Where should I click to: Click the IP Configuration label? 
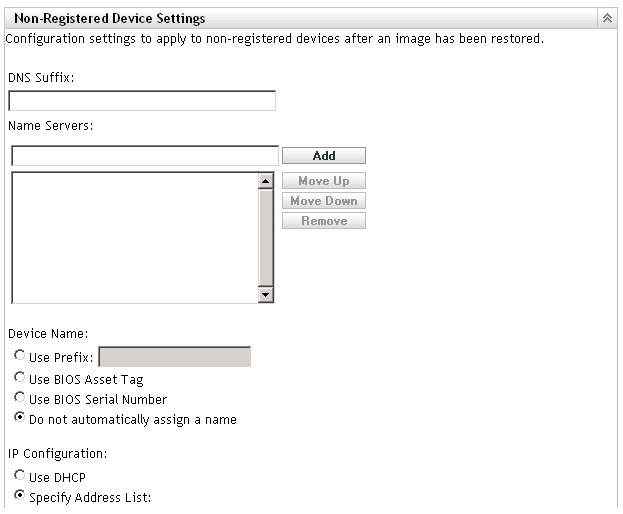coord(58,454)
